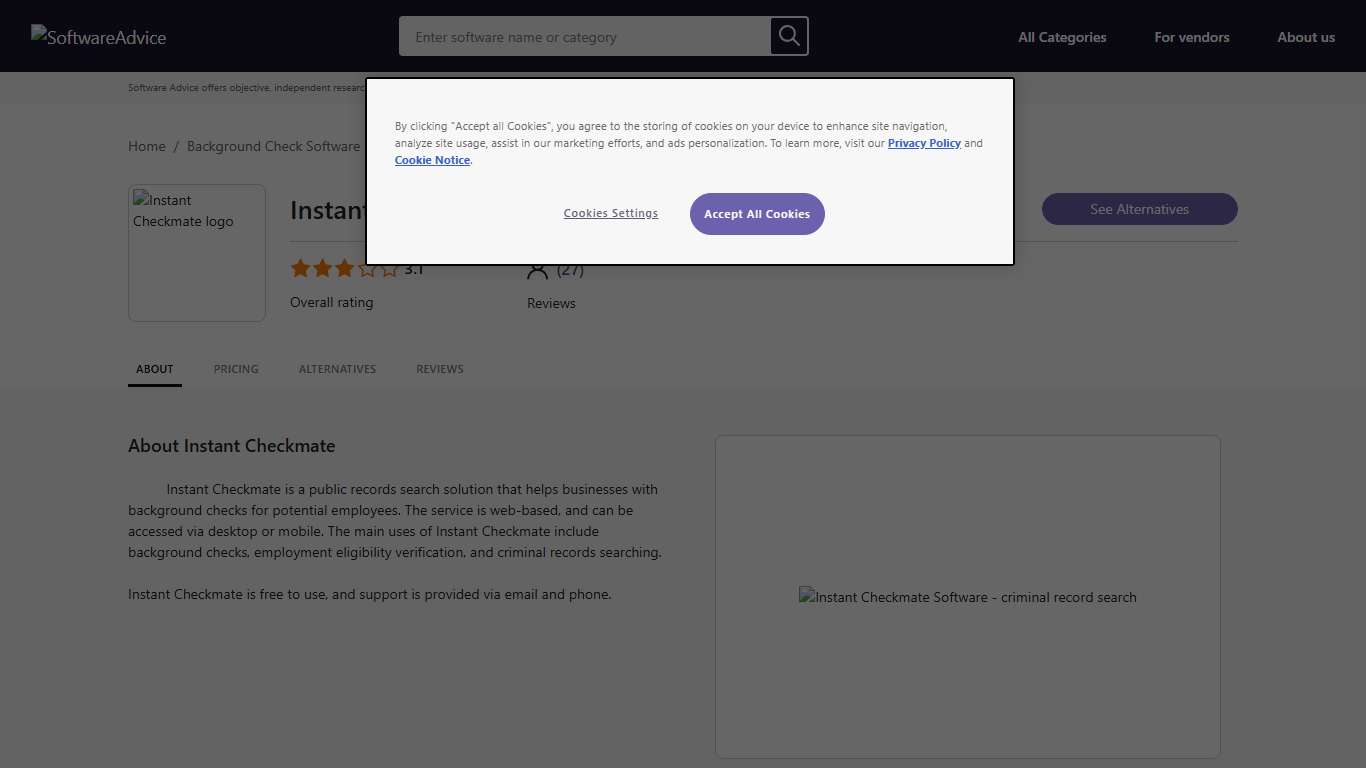Switch to the PRICING tab

pyautogui.click(x=236, y=369)
